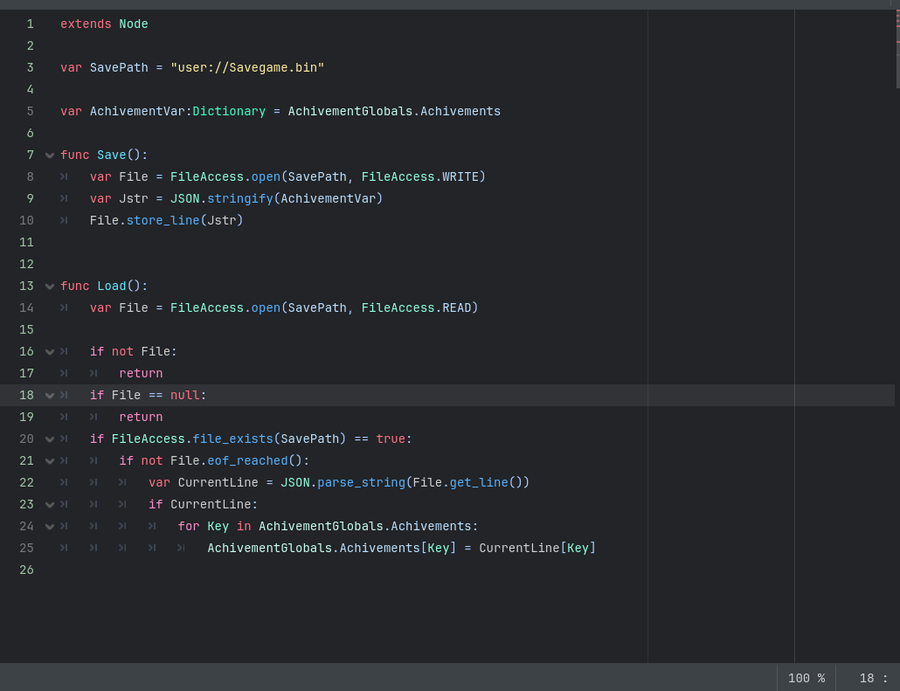Fold the 'if CurrentLine:' block
Image resolution: width=900 pixels, height=691 pixels.
click(49, 505)
